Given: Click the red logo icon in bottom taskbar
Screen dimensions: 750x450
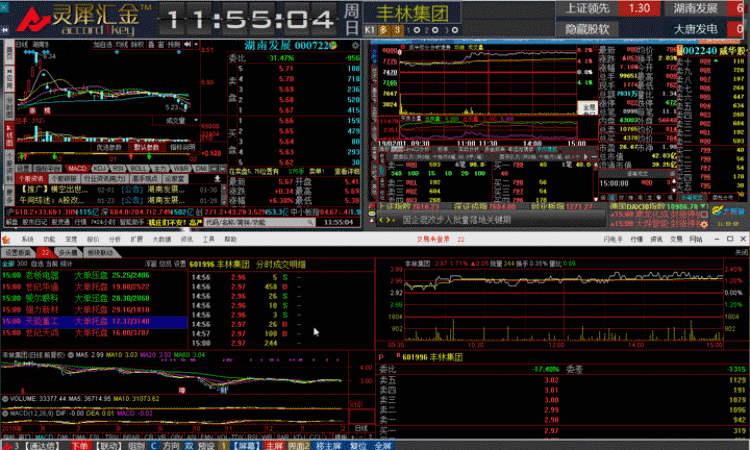Looking at the screenshot, I should [8, 446].
